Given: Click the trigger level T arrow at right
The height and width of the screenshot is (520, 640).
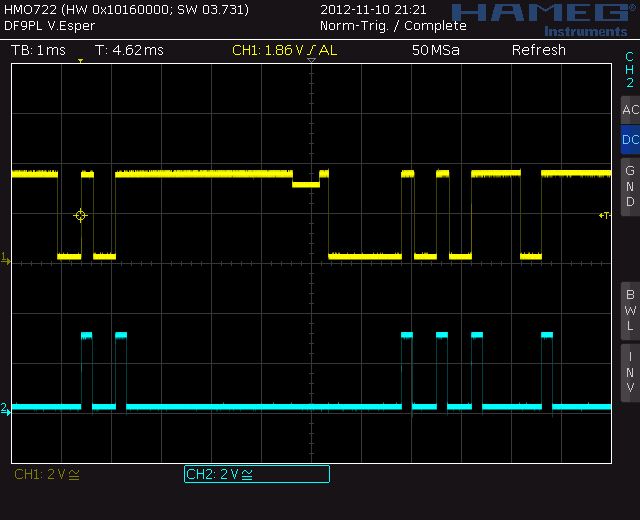Looking at the screenshot, I should pyautogui.click(x=604, y=215).
